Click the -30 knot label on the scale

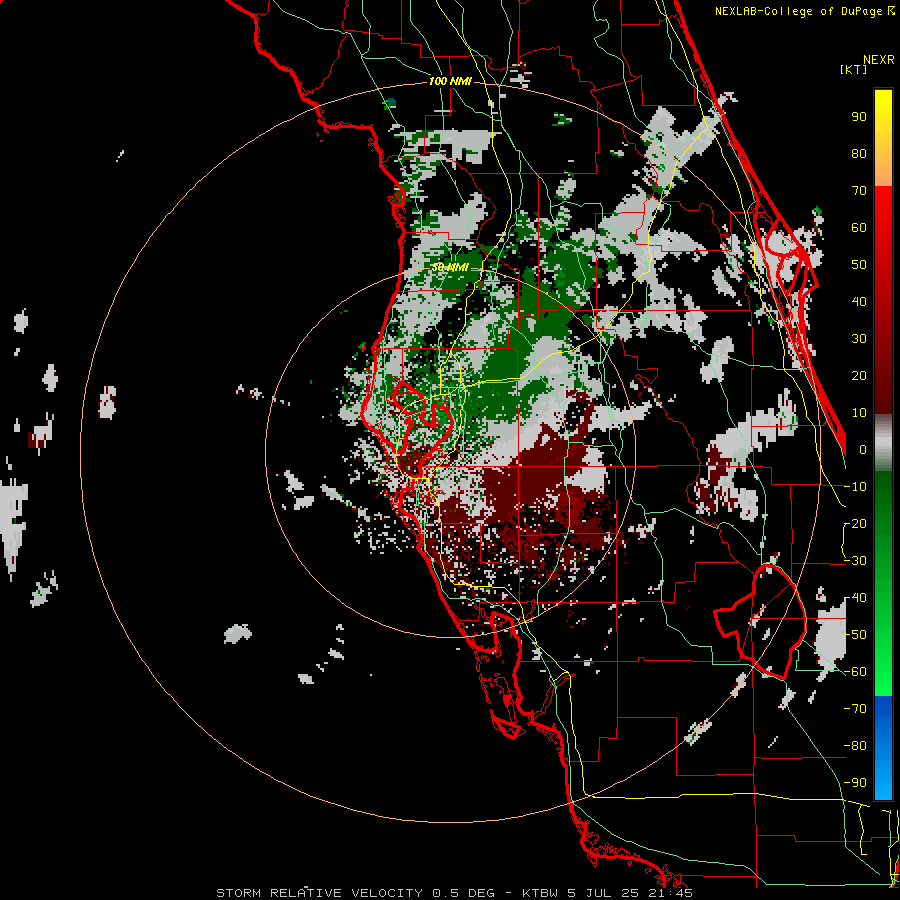click(855, 561)
